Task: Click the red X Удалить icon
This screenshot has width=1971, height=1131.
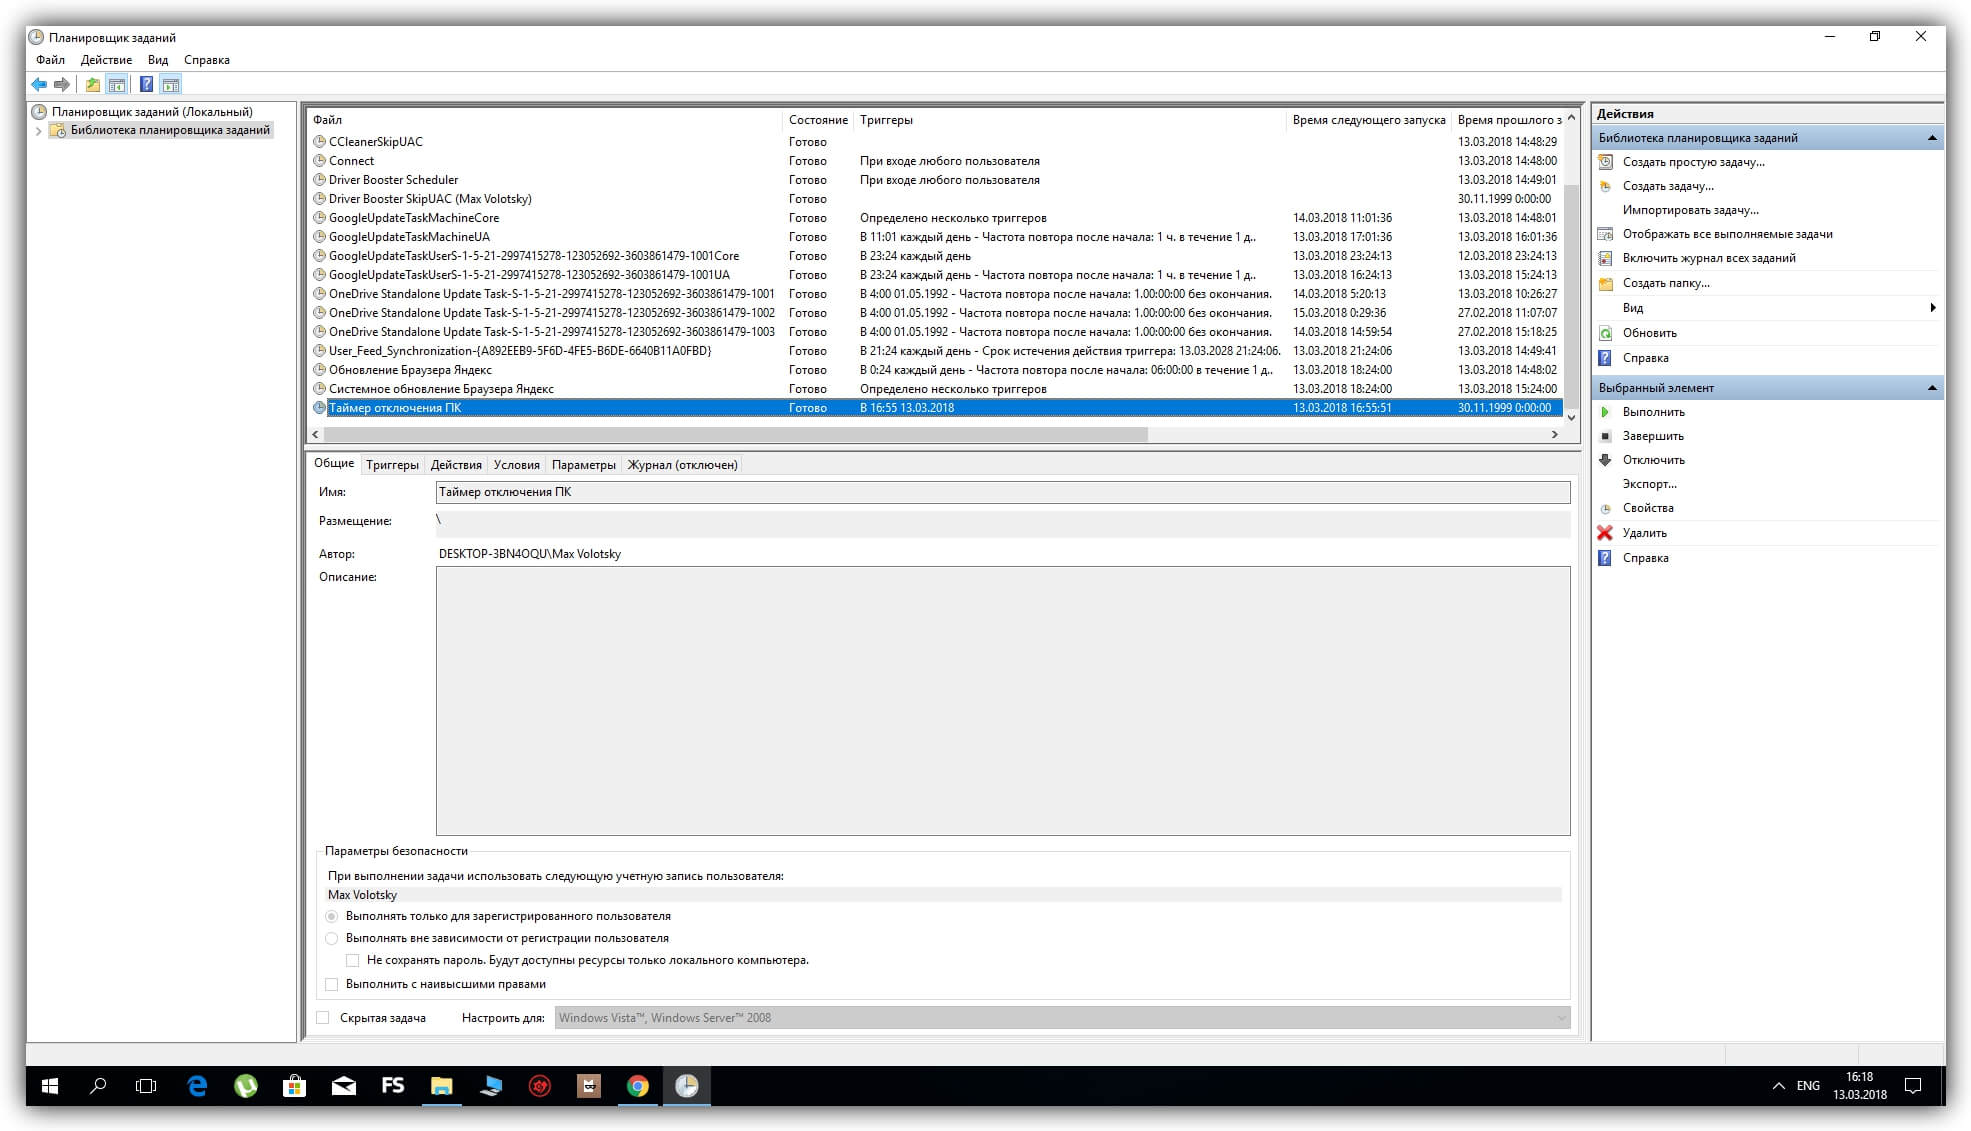Action: (x=1605, y=533)
